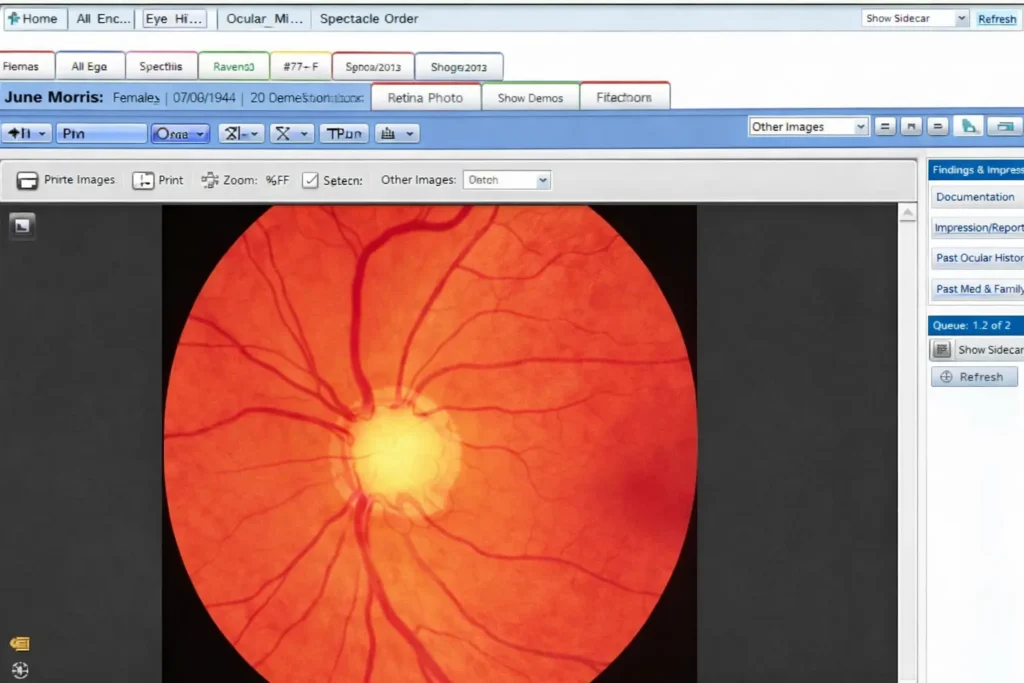1024x683 pixels.
Task: Click the Refresh link in the top-right corner
Action: 996,18
